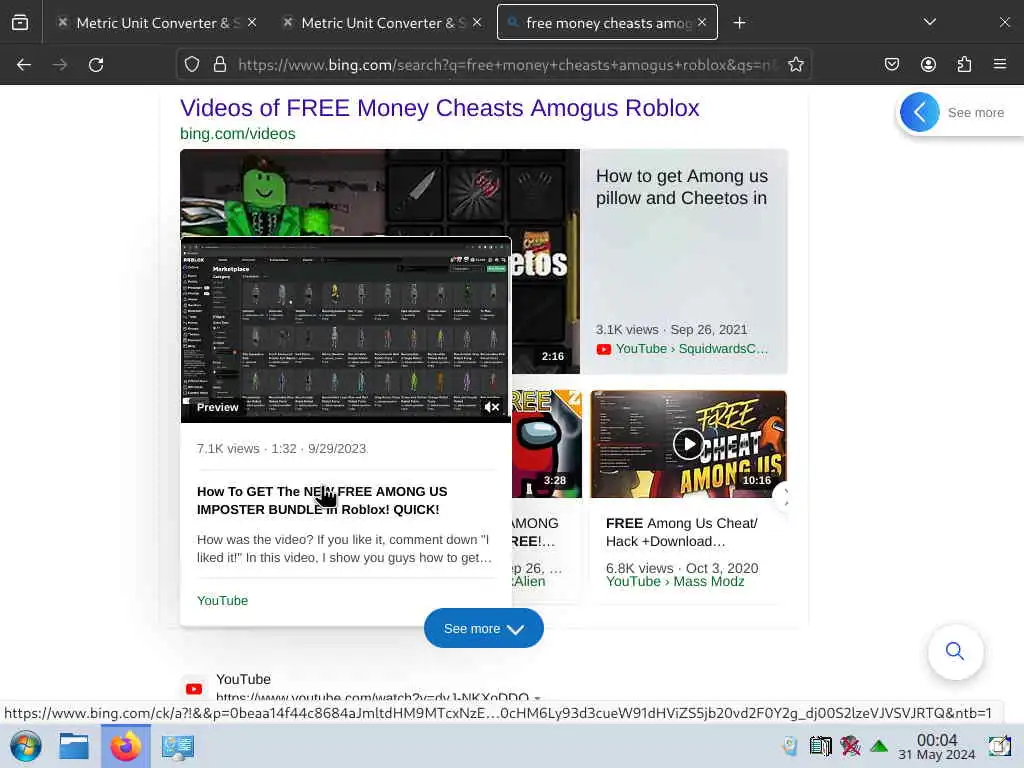Click the How was the video description text

(344, 549)
